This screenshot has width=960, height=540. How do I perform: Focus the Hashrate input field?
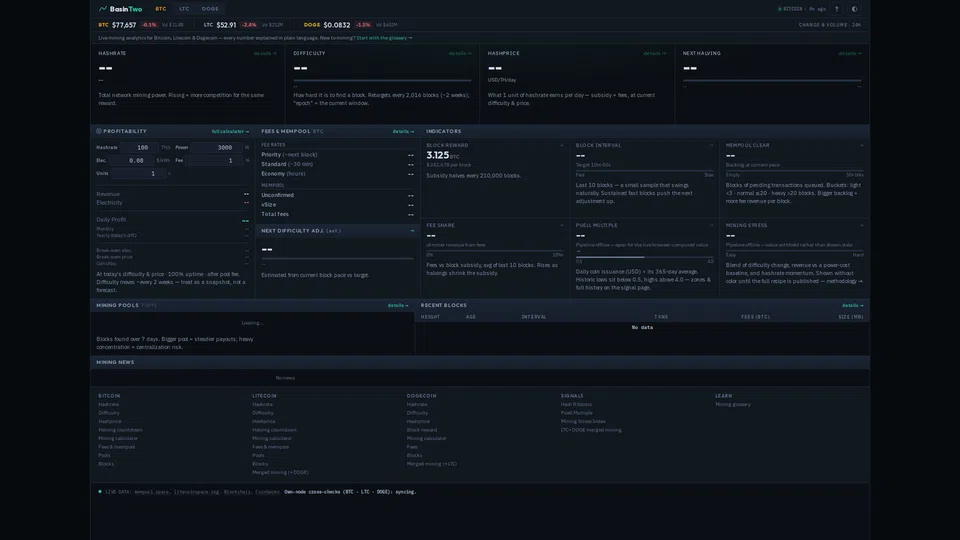[139, 148]
